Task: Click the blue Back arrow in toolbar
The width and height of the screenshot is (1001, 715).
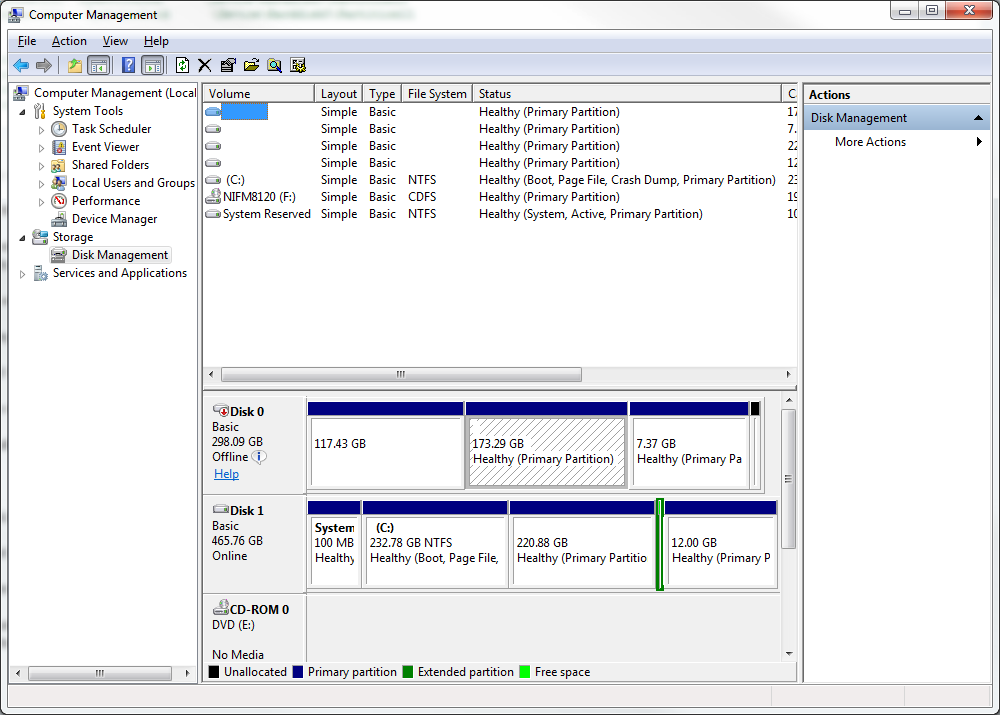Action: click(x=20, y=65)
